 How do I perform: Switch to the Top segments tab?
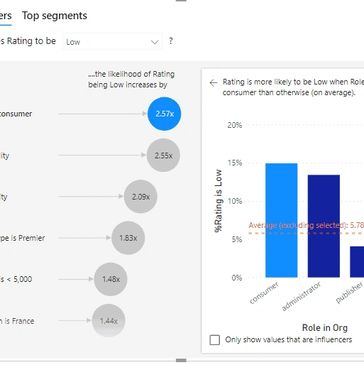tap(54, 16)
